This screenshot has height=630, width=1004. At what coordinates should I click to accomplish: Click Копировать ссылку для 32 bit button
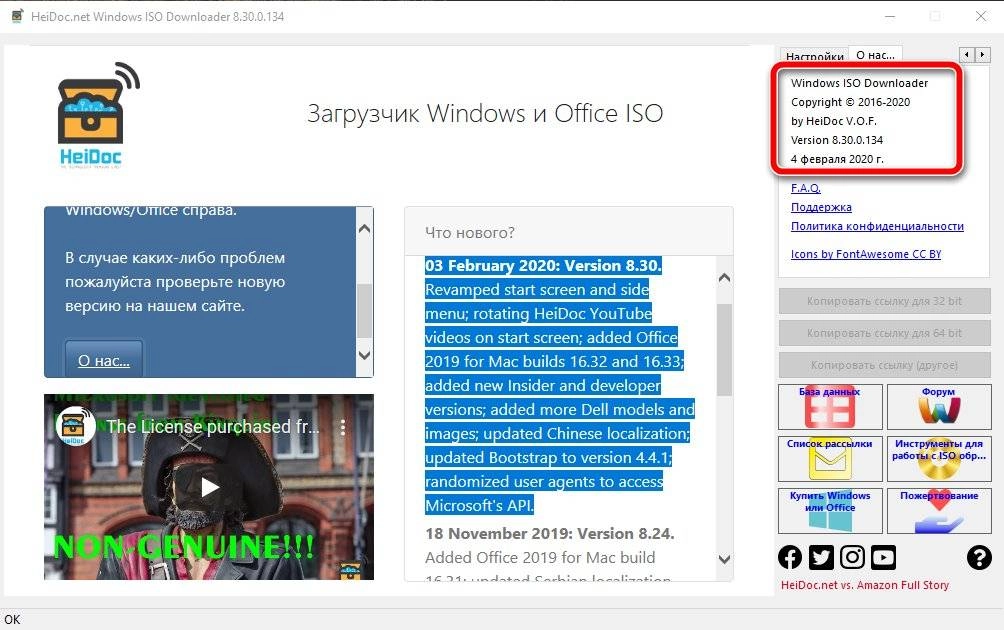coord(884,301)
